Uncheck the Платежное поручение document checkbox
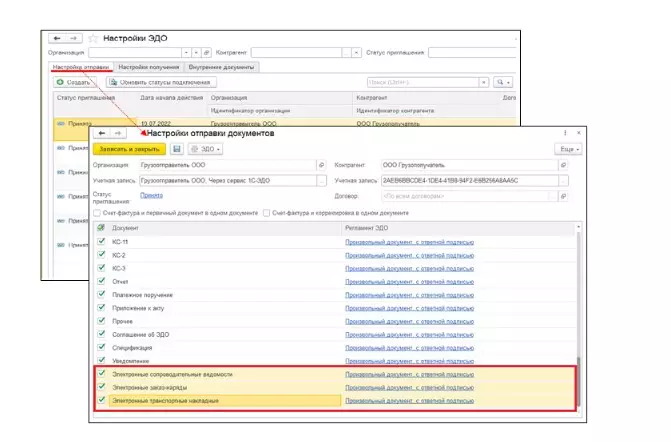This screenshot has width=671, height=441. tap(99, 295)
